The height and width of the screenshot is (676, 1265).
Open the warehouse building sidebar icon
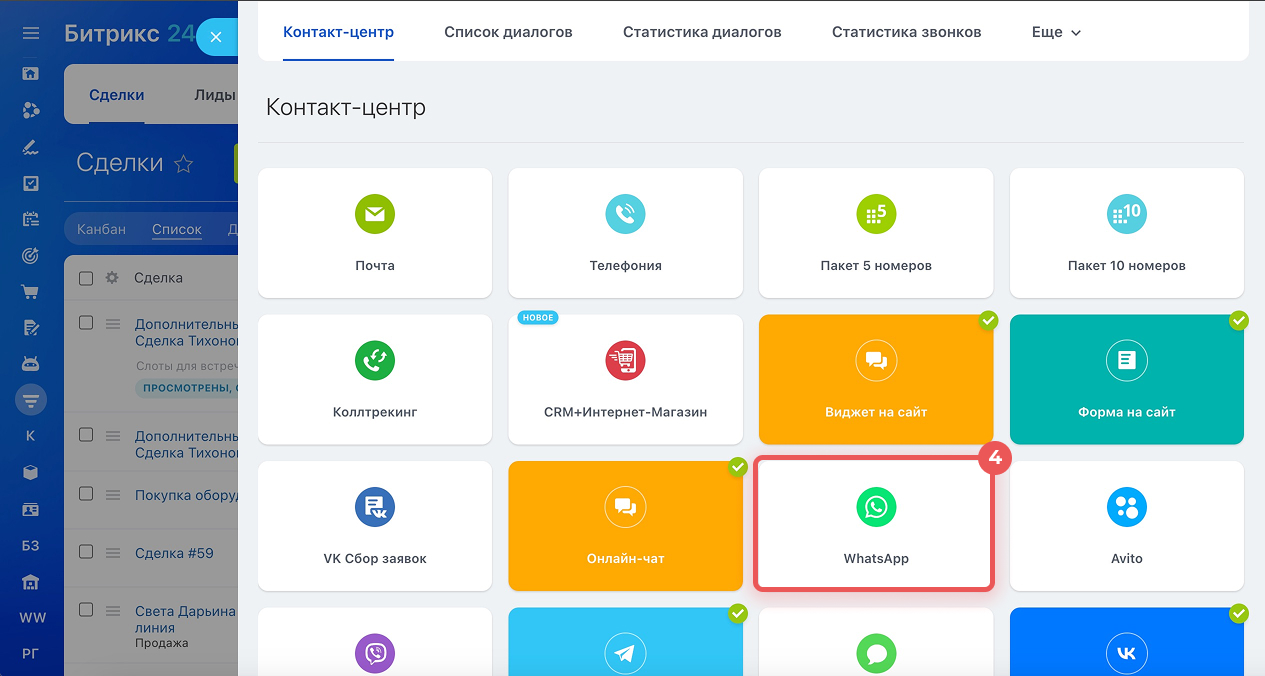tap(31, 582)
